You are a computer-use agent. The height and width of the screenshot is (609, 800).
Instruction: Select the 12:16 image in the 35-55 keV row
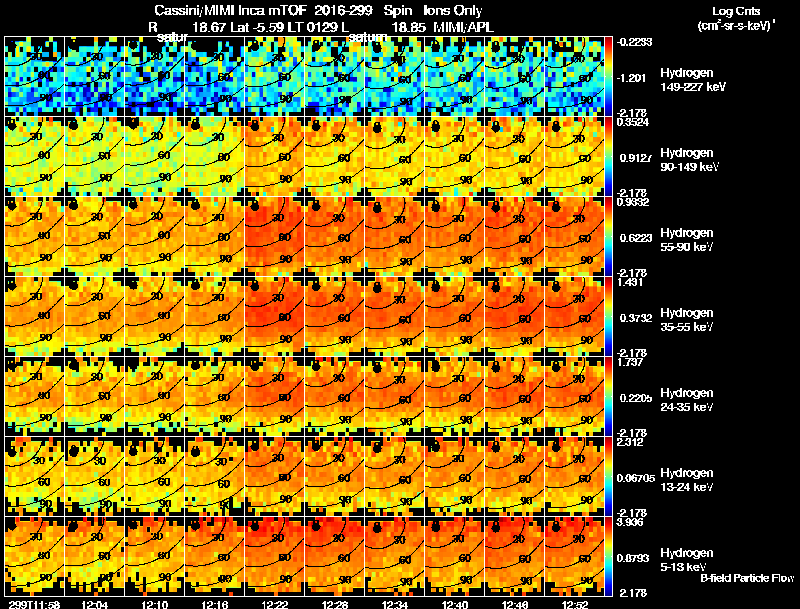(215, 317)
